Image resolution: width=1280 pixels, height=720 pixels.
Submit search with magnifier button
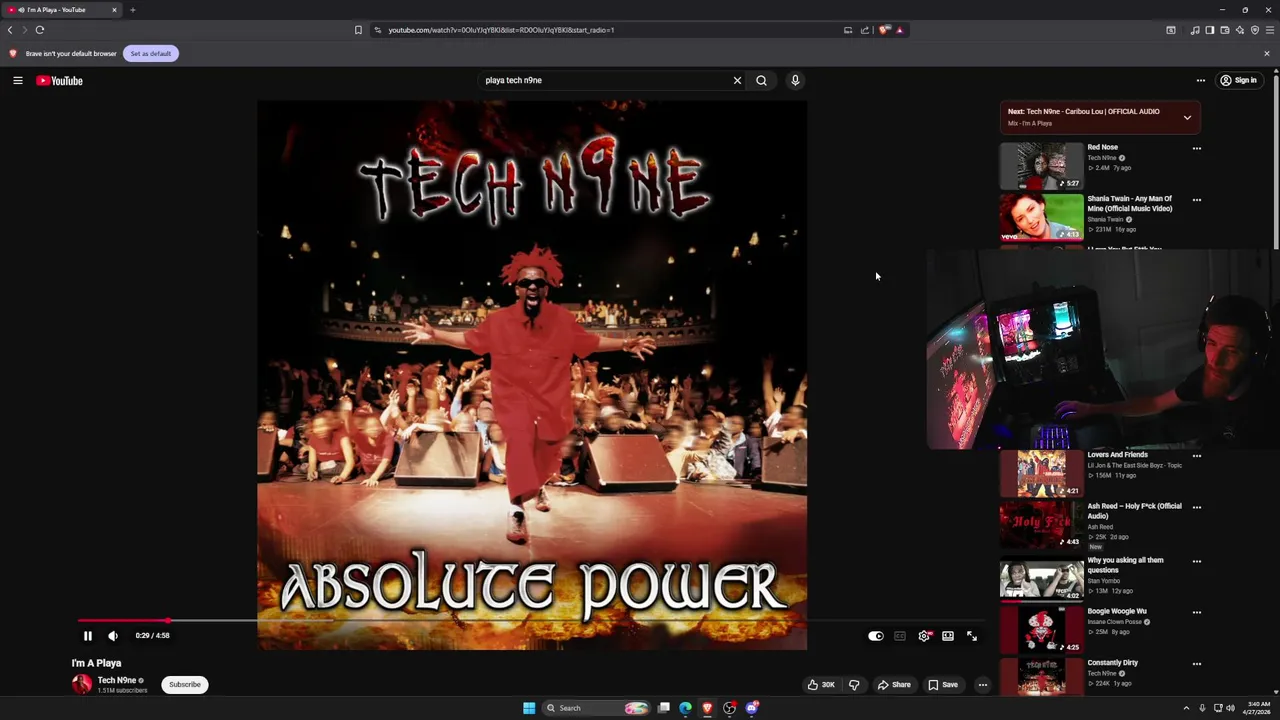coord(761,80)
